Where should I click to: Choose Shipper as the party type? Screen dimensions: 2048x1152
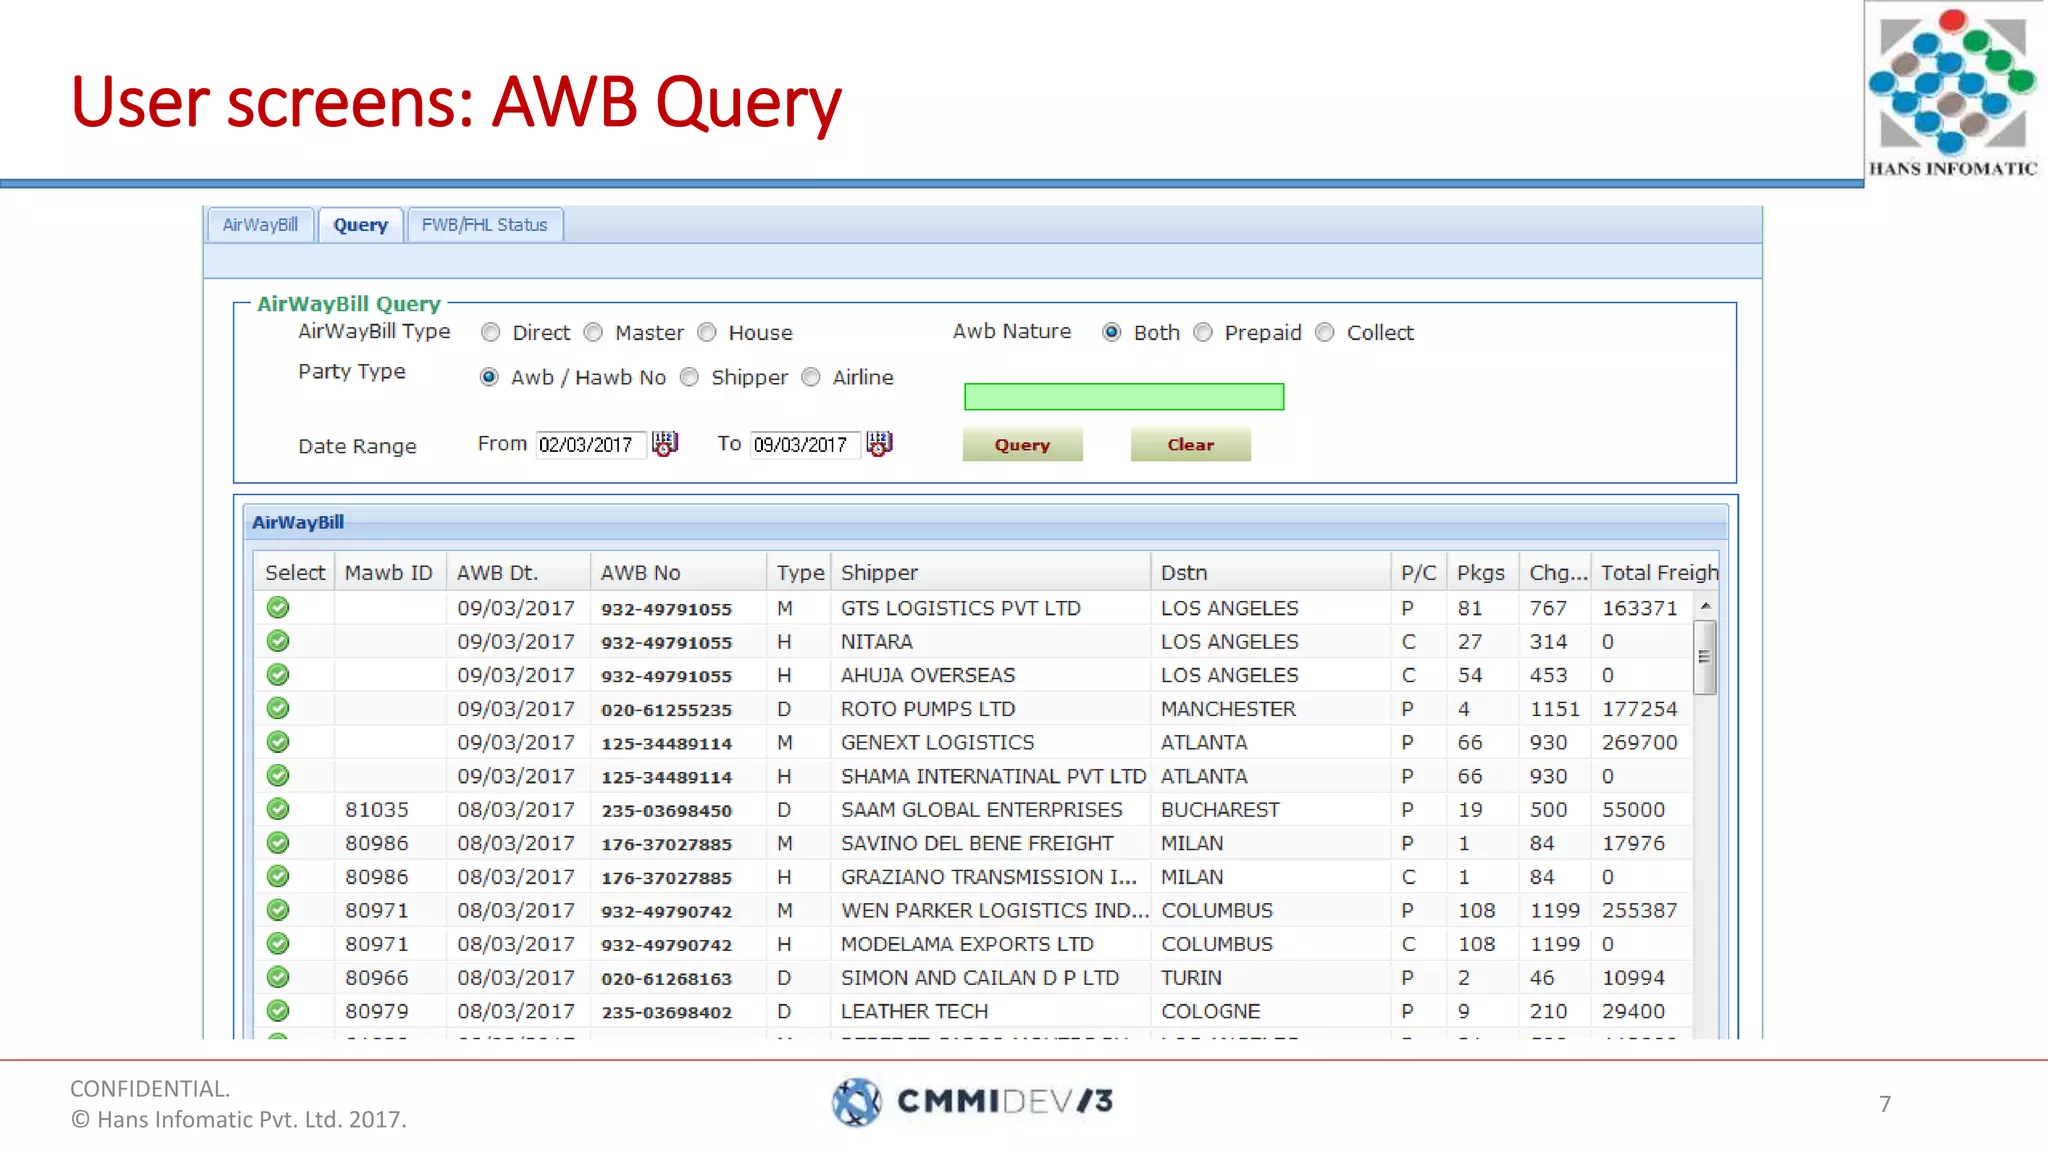689,377
